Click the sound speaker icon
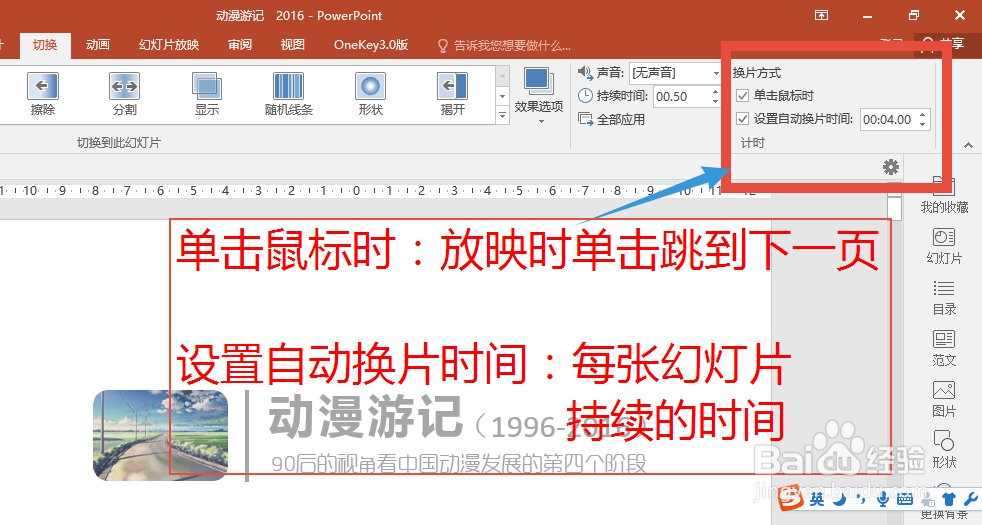Viewport: 982px width, 525px height. pos(585,73)
